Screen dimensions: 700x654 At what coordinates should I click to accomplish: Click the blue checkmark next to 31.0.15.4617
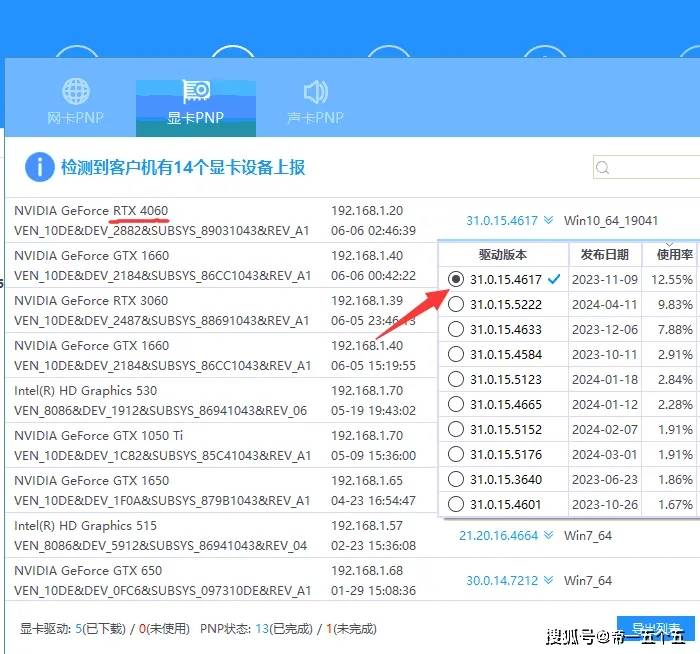coord(554,279)
